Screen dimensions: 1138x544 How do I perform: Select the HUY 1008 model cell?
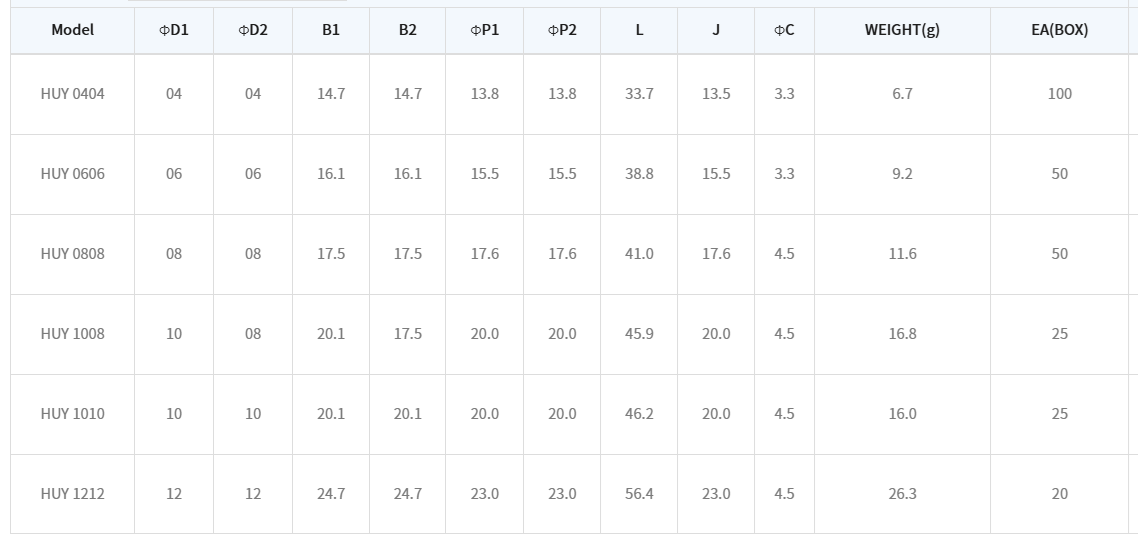72,334
